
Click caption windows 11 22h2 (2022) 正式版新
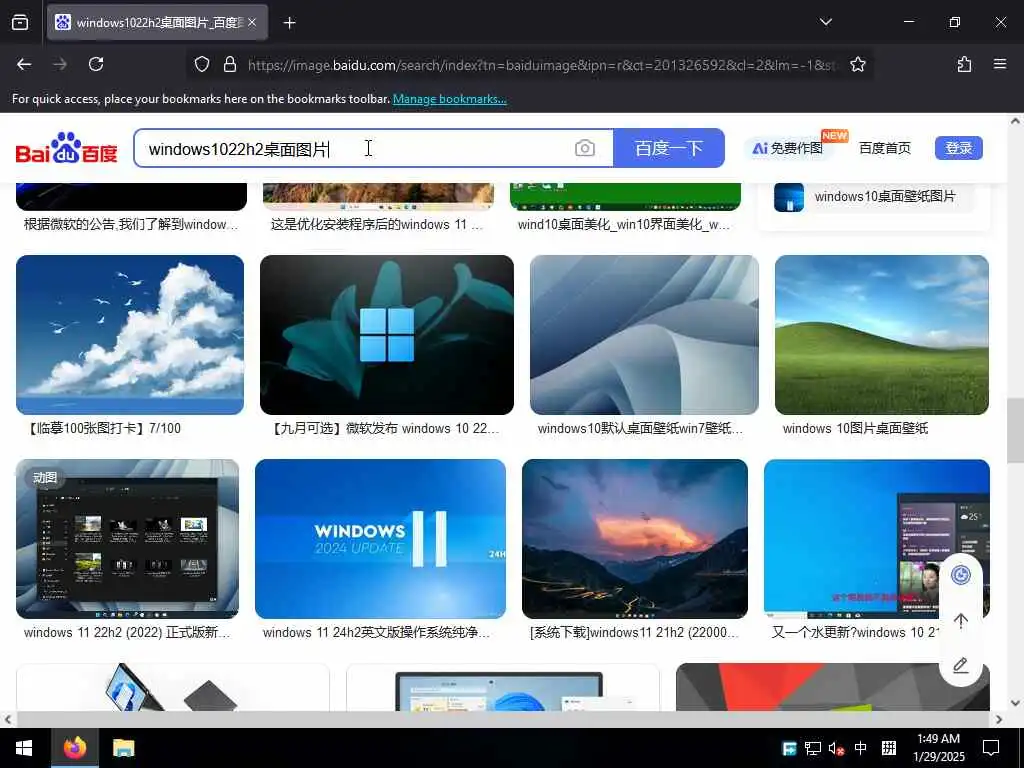tap(127, 633)
